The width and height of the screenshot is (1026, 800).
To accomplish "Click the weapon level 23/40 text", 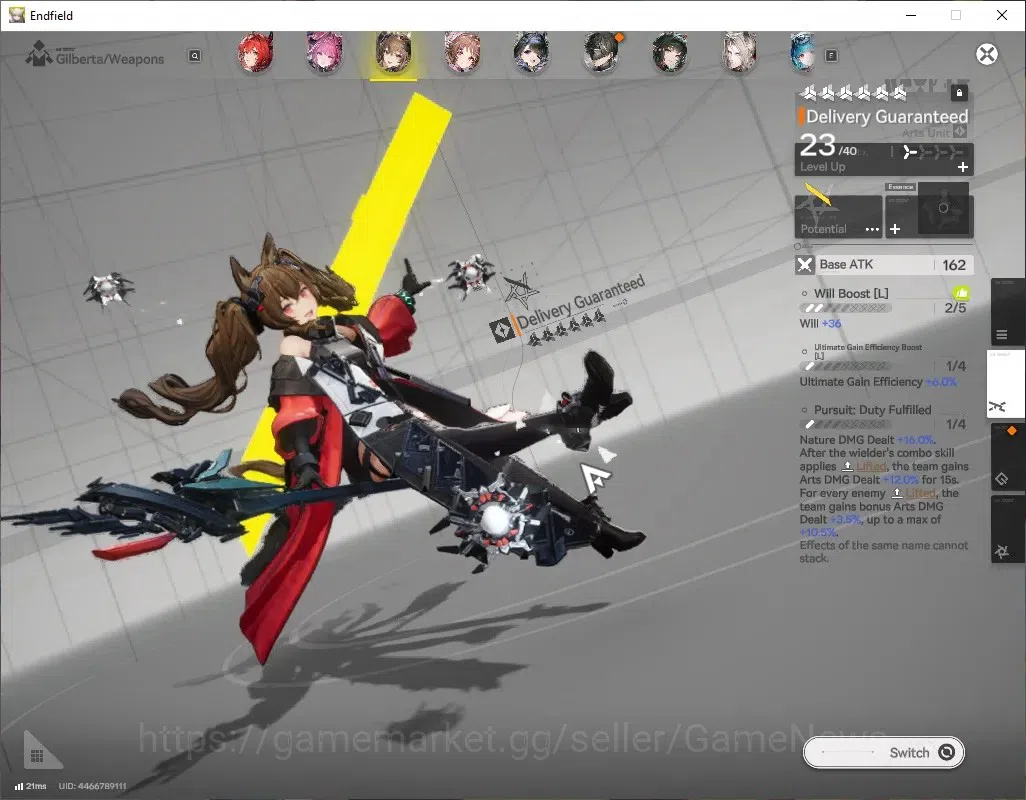I will click(828, 146).
